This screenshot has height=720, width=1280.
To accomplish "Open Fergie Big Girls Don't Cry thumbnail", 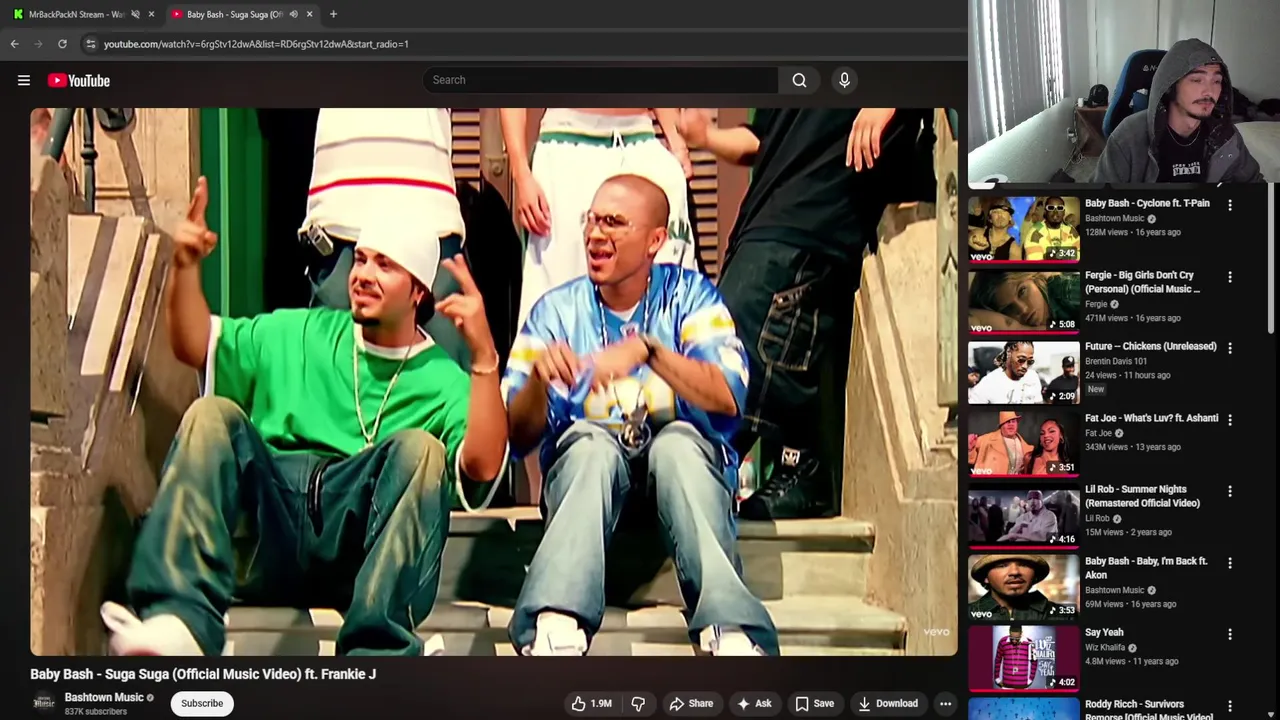I will (x=1023, y=301).
